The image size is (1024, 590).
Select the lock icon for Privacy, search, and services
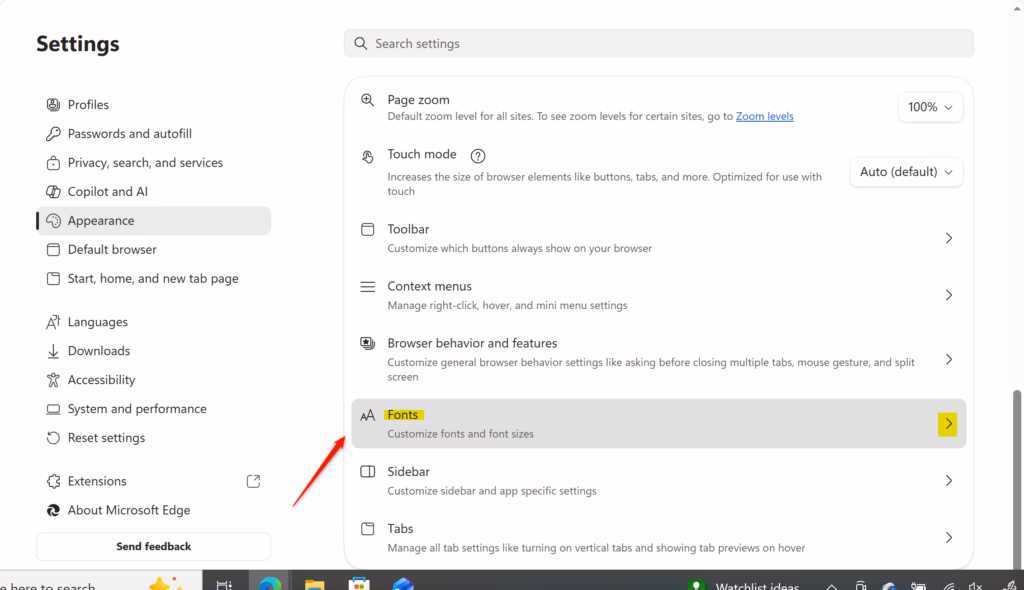[53, 163]
